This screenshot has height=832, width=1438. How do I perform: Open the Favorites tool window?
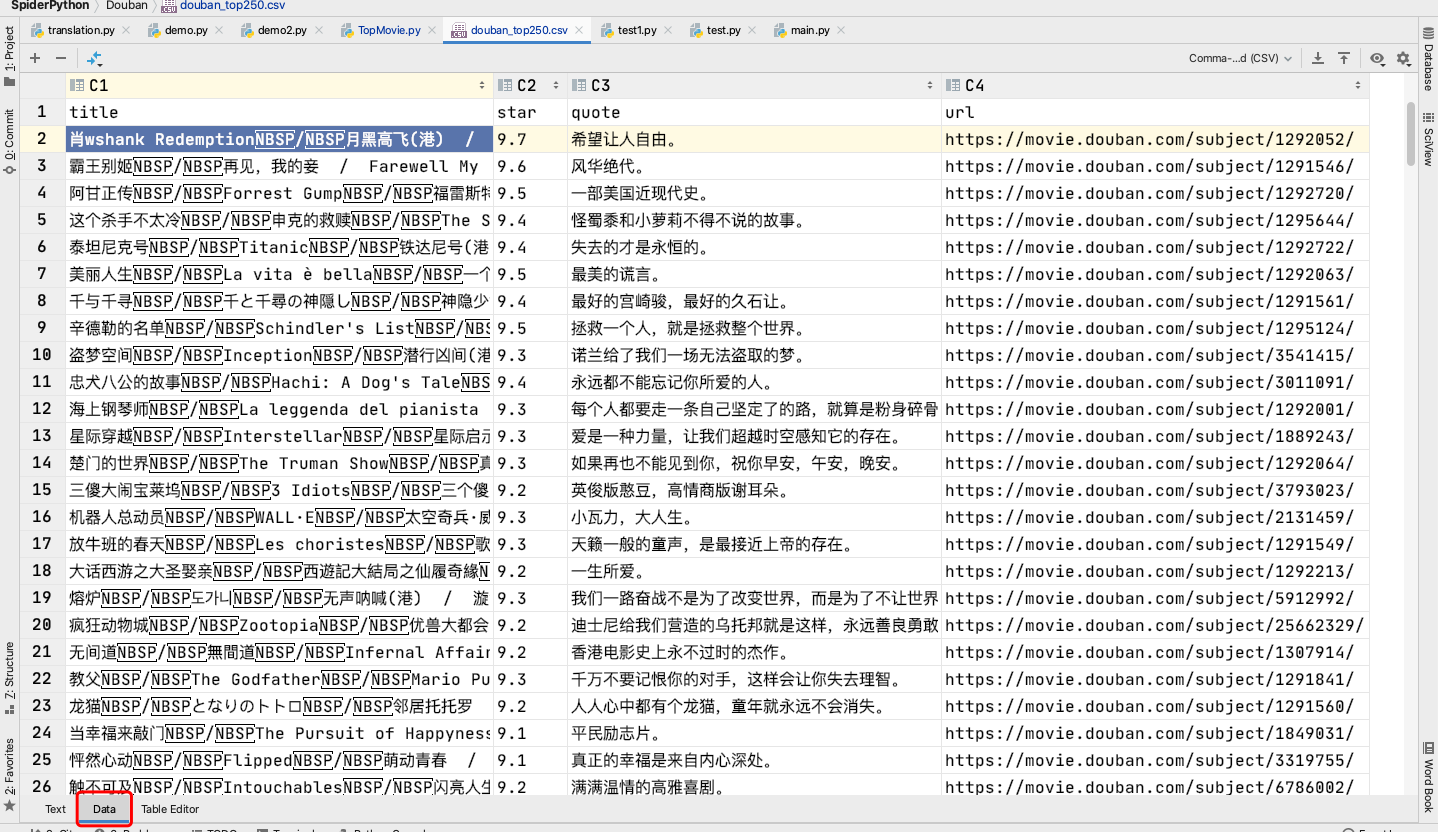coord(9,773)
